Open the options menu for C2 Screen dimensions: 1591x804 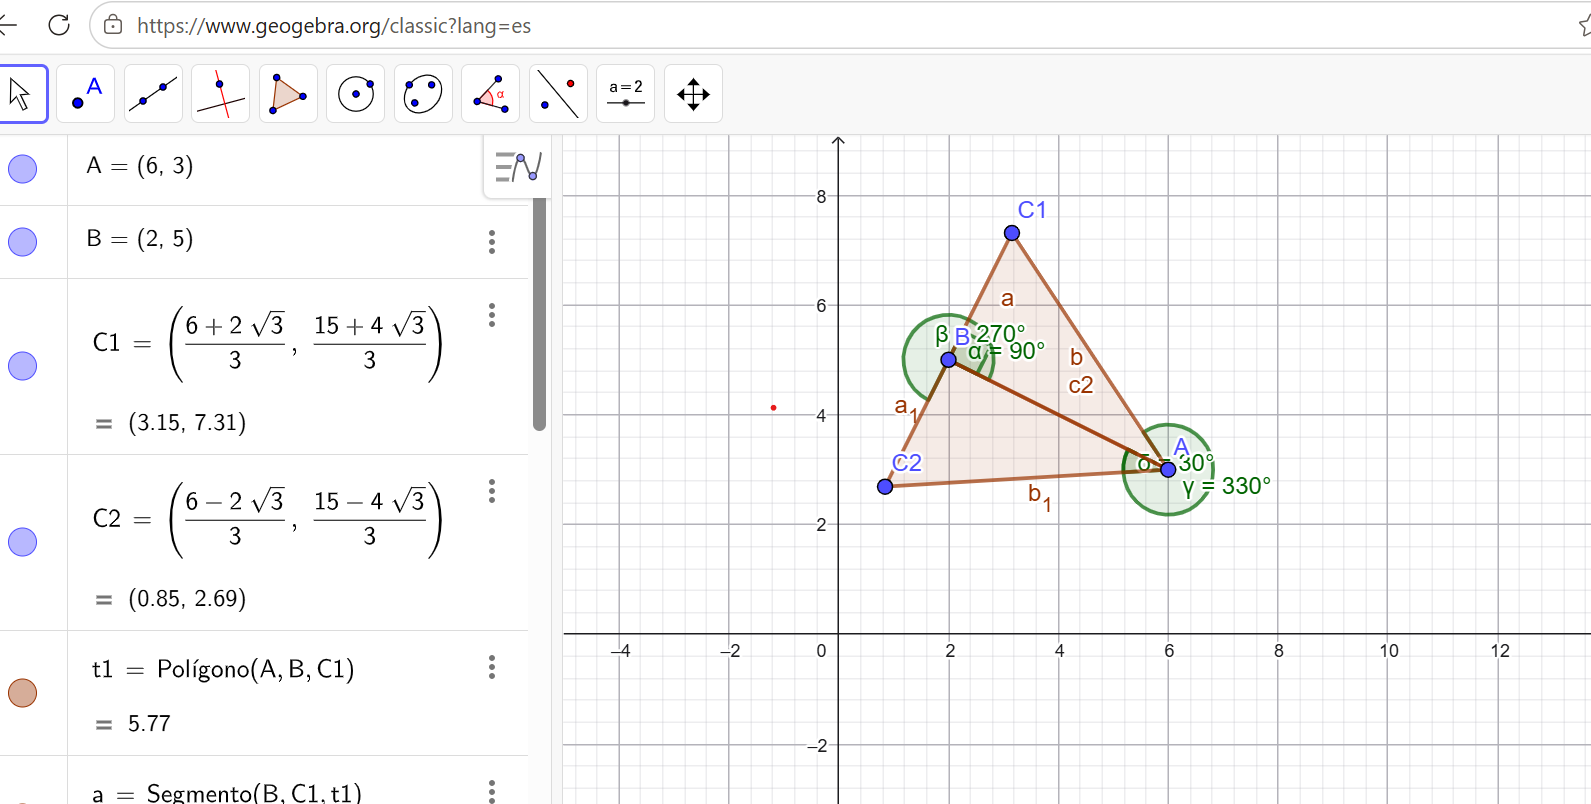tap(492, 491)
